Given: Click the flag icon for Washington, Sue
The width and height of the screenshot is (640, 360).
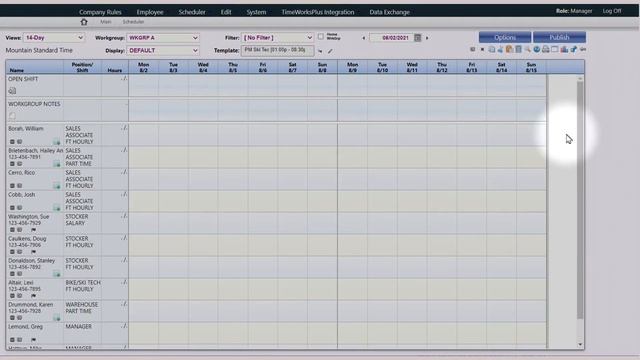Looking at the screenshot, I should tap(33, 230).
